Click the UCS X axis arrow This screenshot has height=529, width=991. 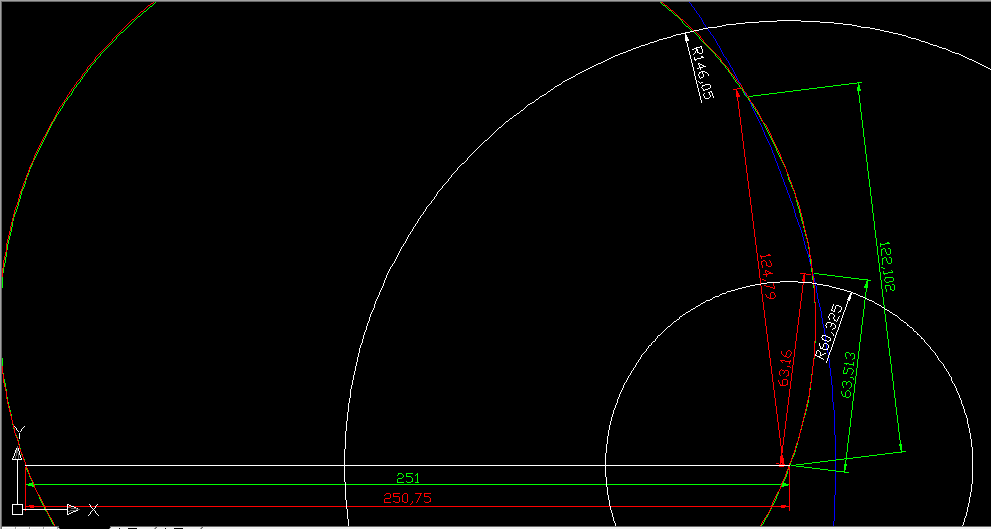72,509
